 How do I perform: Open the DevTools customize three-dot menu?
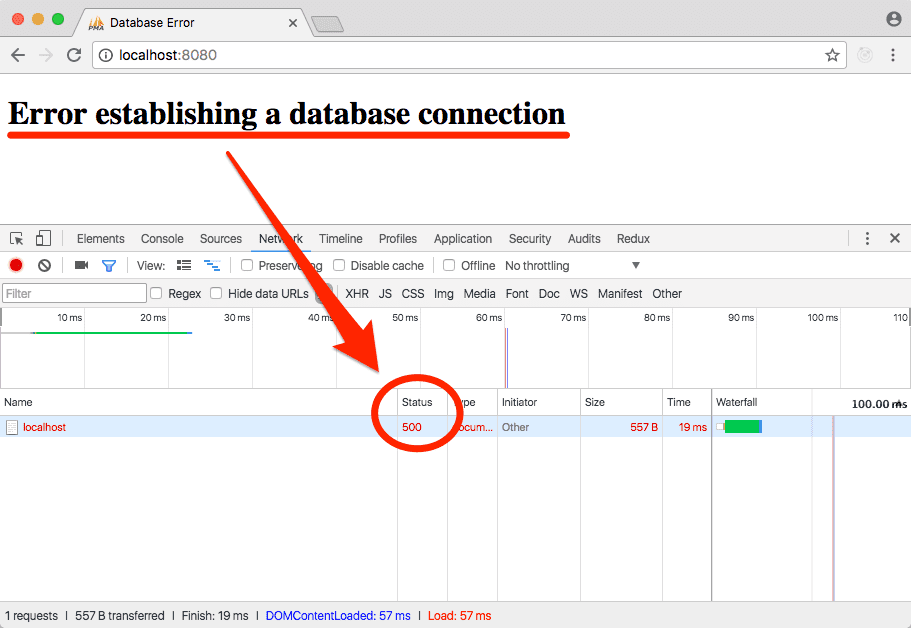coord(867,238)
